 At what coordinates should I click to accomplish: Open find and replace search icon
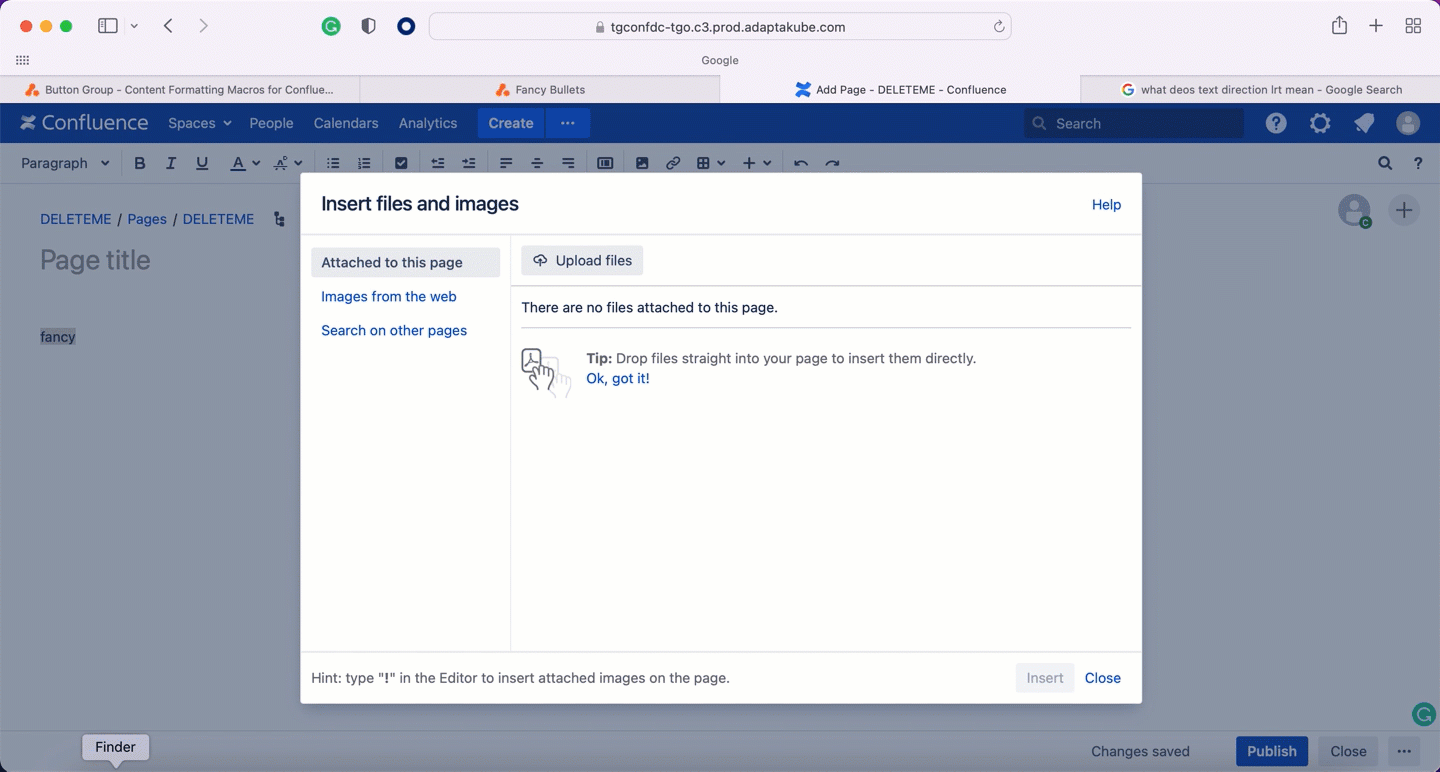[x=1385, y=163]
